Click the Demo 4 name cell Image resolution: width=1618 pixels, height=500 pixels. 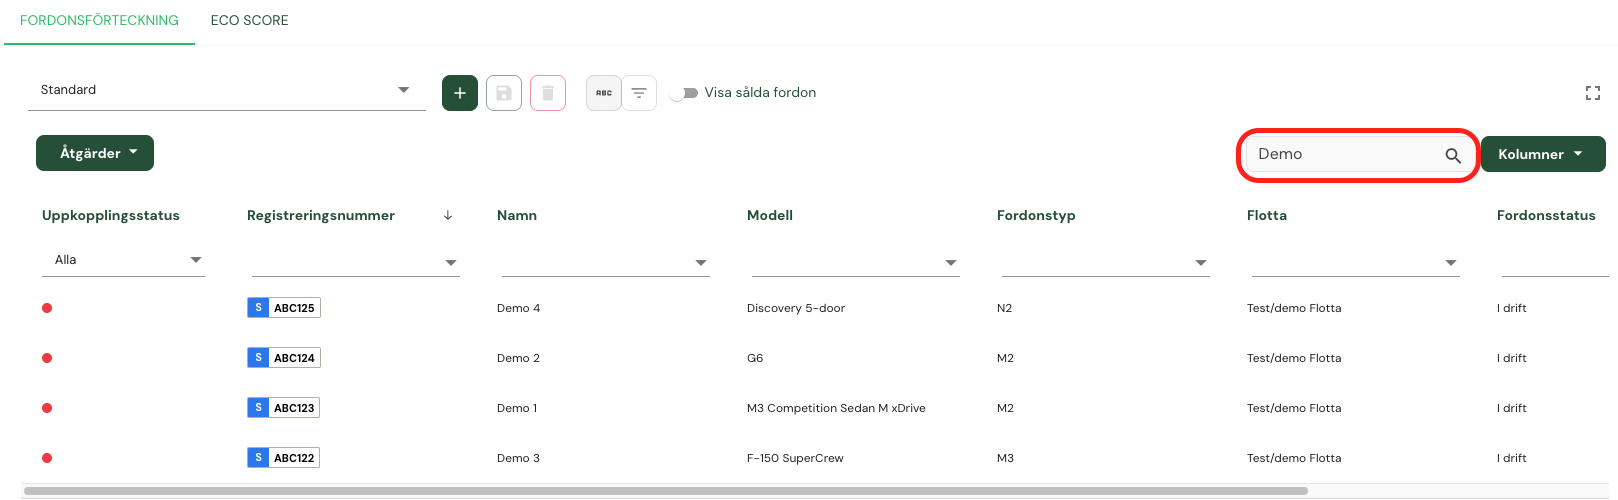[518, 308]
